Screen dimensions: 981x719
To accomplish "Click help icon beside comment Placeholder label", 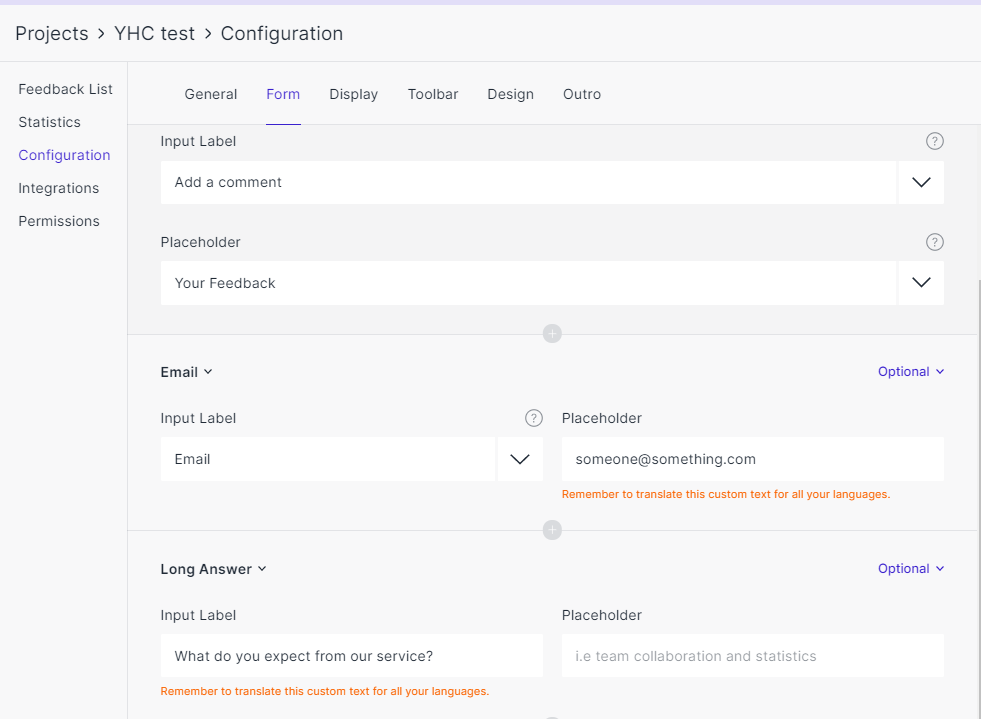I will [x=934, y=242].
